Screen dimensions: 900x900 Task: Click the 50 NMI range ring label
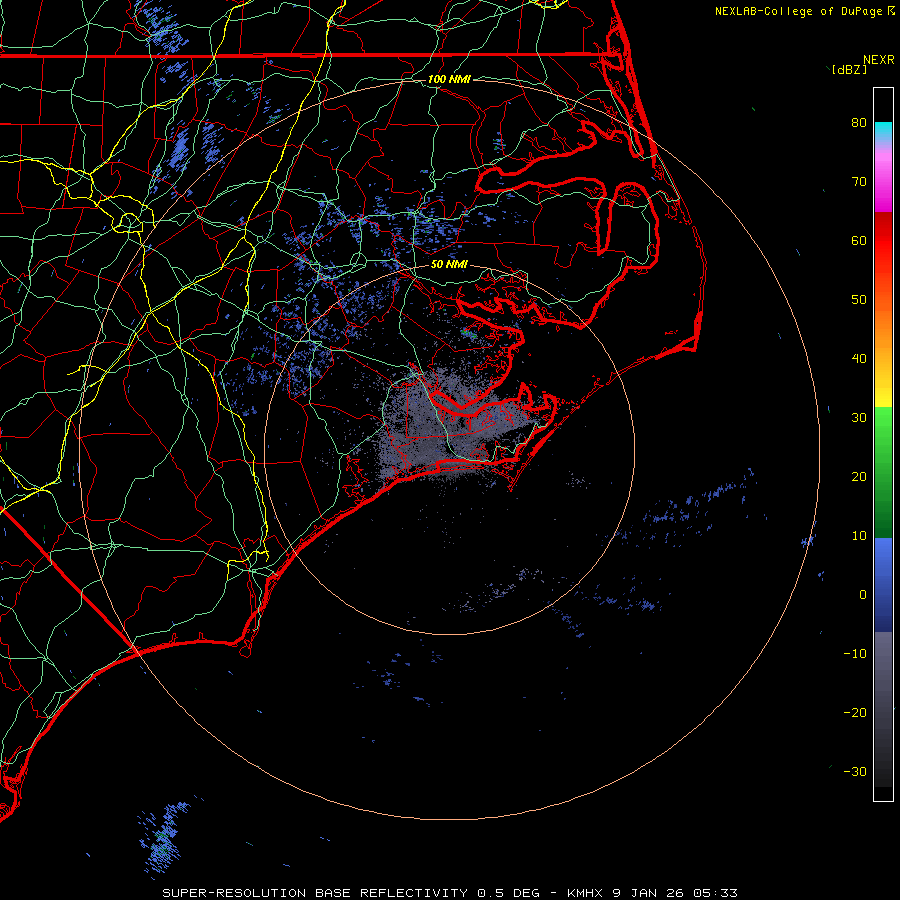pyautogui.click(x=449, y=265)
